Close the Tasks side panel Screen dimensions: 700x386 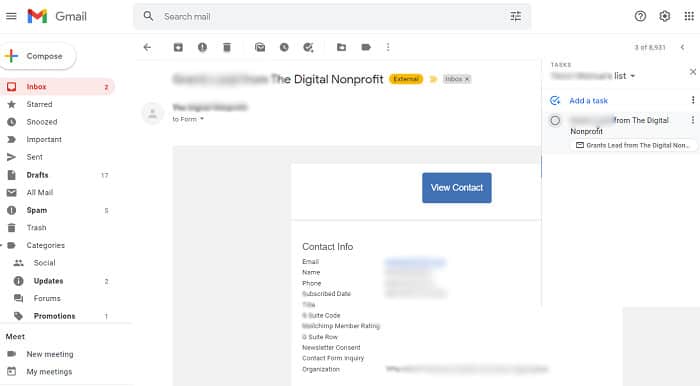(692, 72)
